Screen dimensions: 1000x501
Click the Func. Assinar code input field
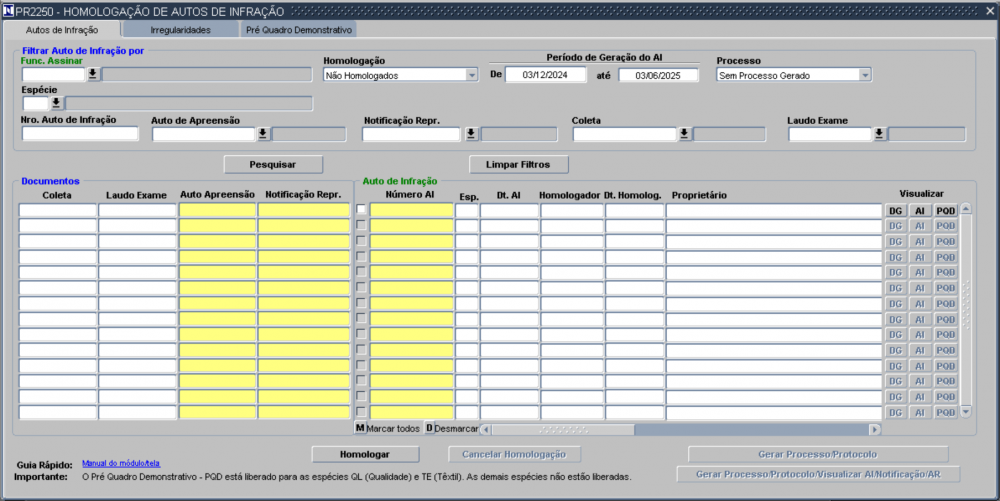[x=54, y=74]
